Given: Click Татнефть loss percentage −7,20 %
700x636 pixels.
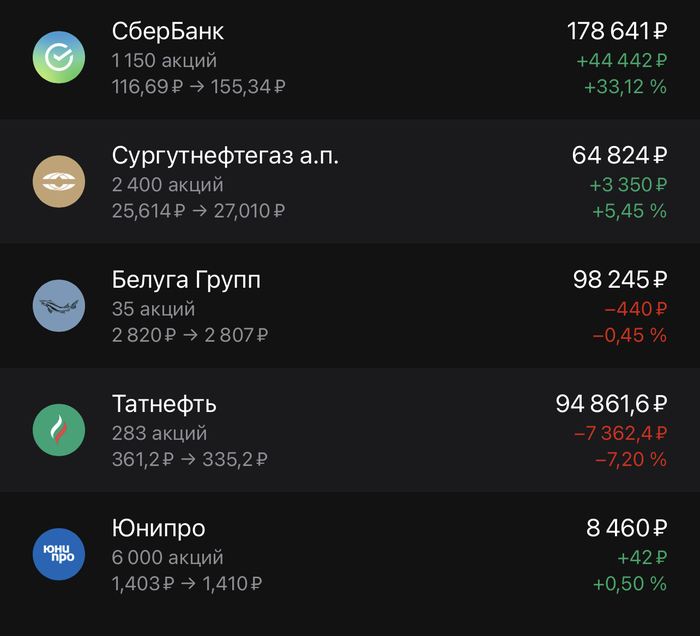Looking at the screenshot, I should click(630, 460).
